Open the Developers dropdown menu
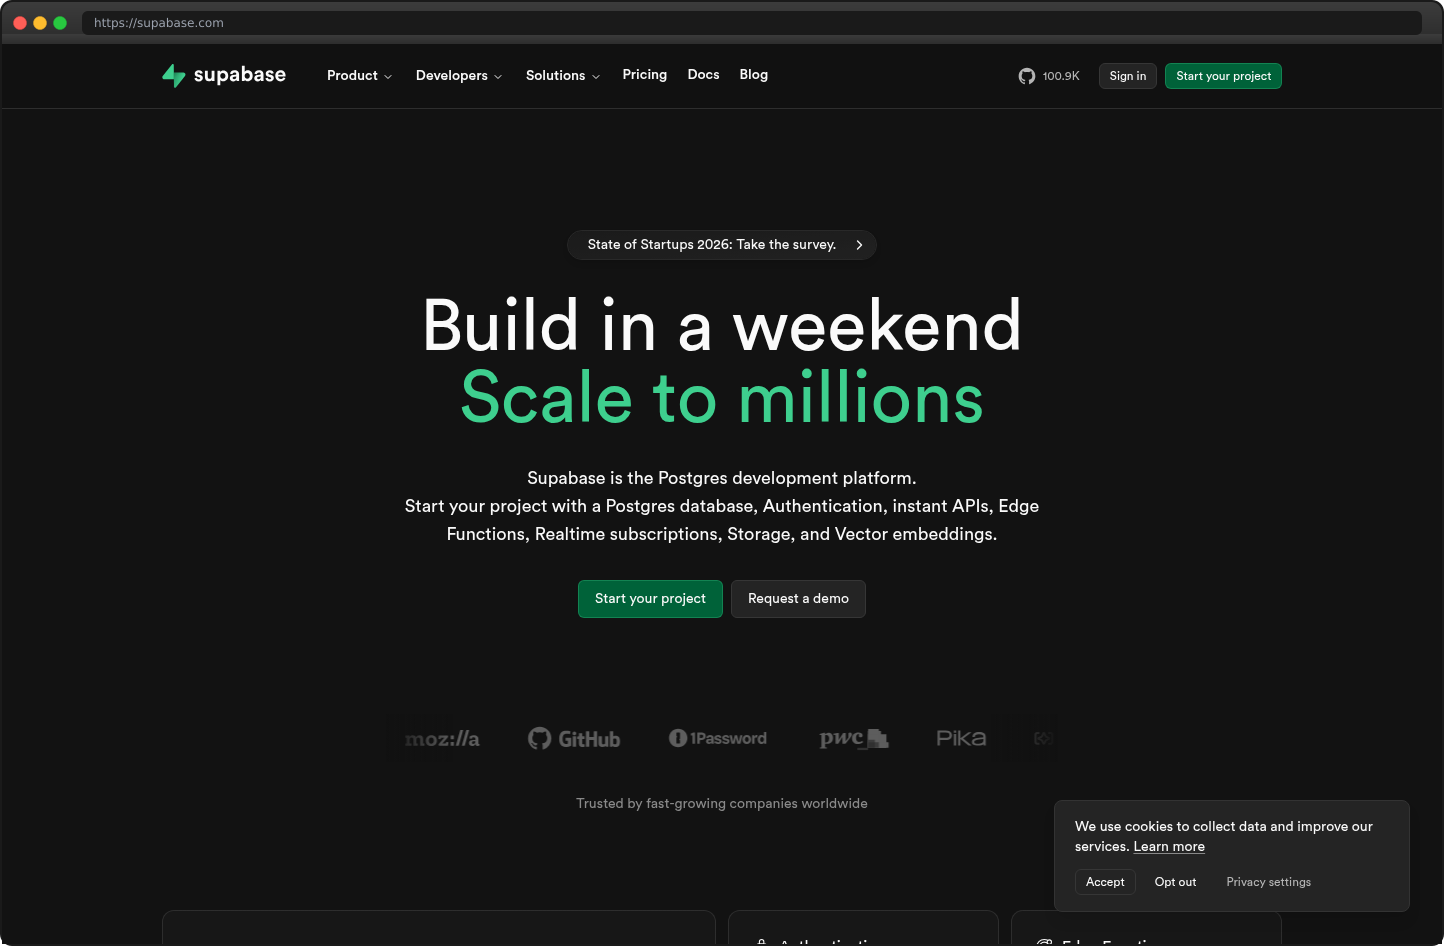Viewport: 1444px width, 946px height. coord(458,75)
